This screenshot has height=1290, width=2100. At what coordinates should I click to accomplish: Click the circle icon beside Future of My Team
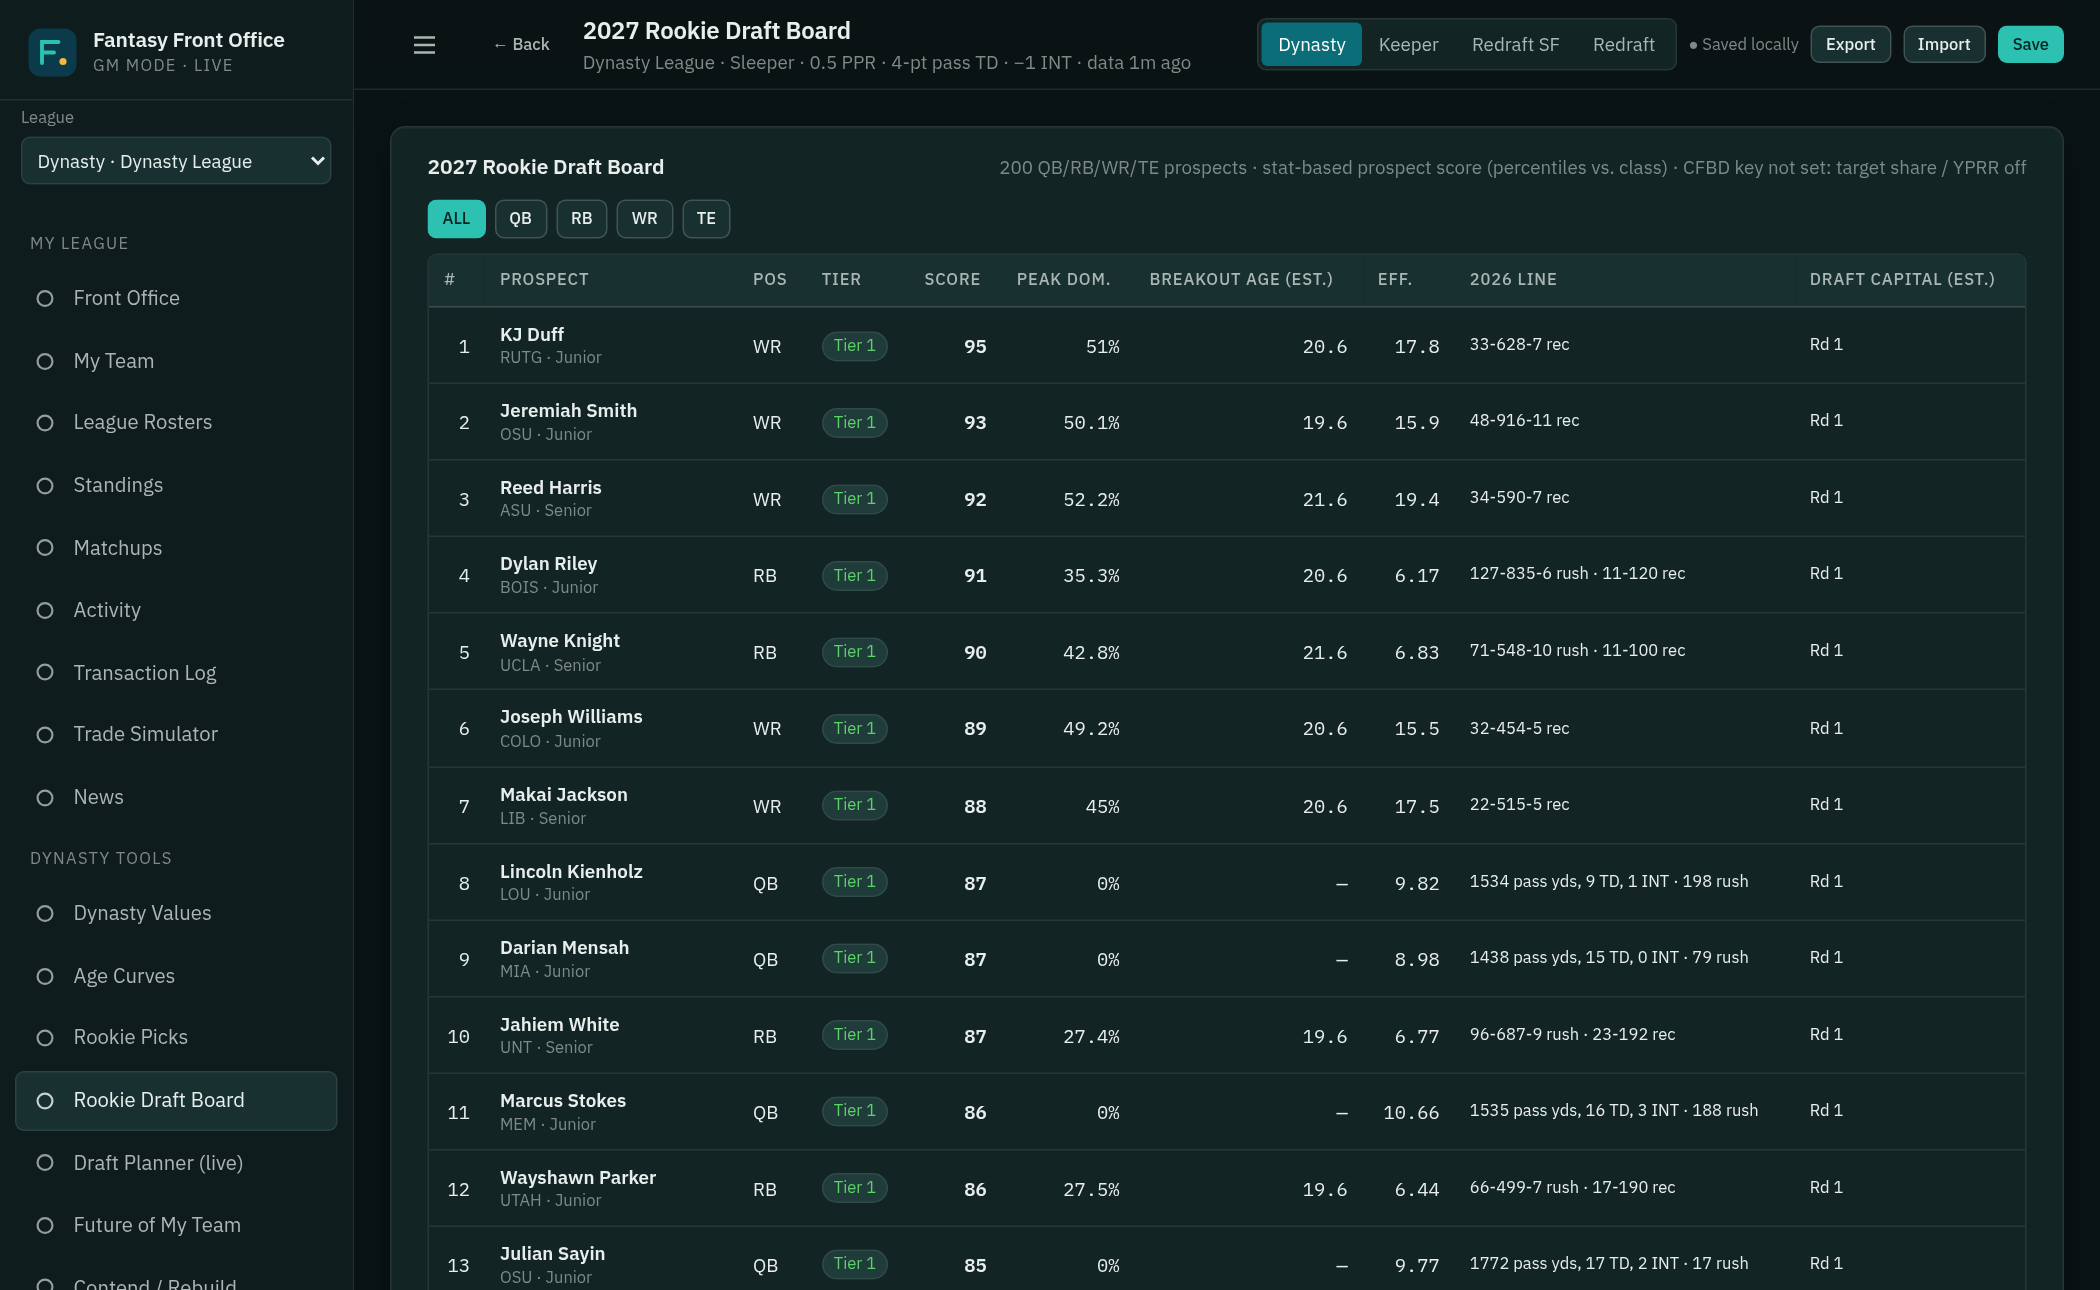[45, 1226]
